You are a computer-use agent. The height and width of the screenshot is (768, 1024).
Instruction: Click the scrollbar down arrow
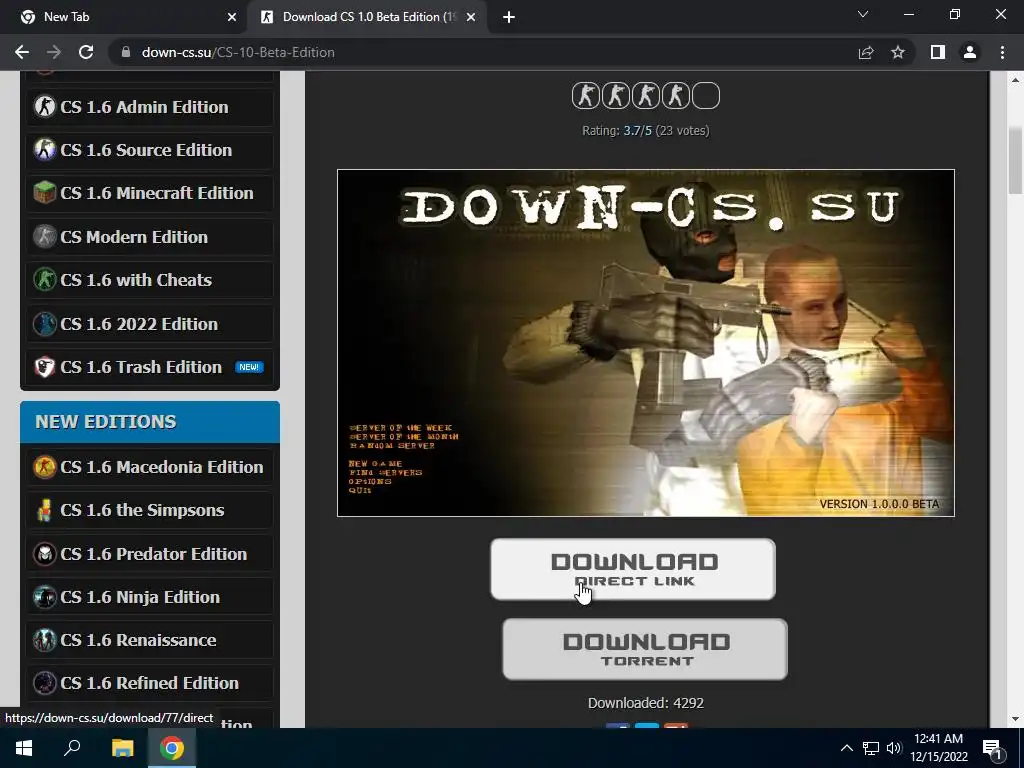click(x=1015, y=719)
